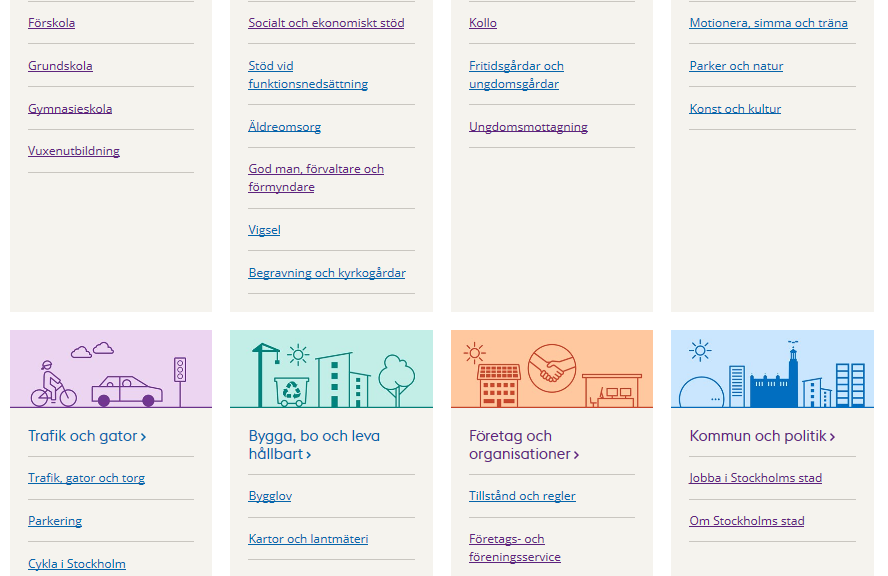
Task: Visit Motionera, simma och träna link
Action: (769, 23)
